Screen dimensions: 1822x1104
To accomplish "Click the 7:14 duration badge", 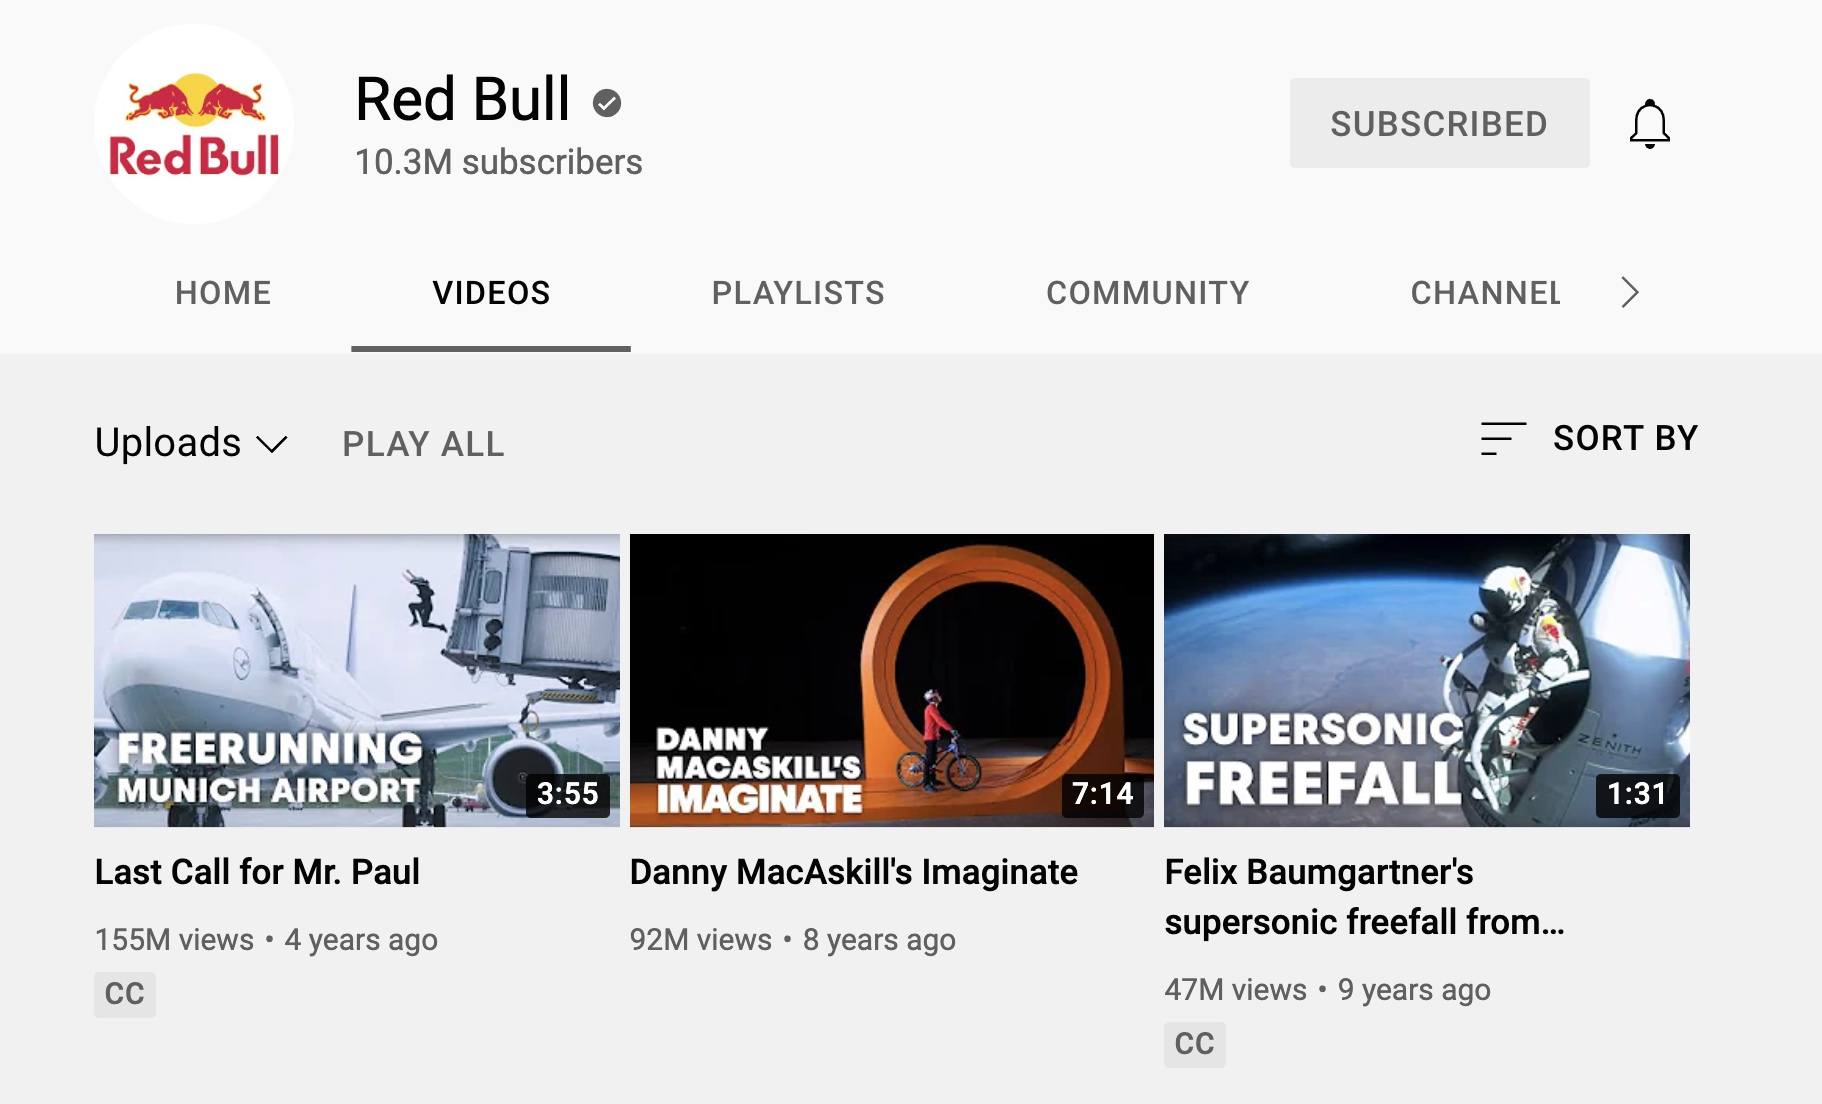I will click(x=1103, y=794).
